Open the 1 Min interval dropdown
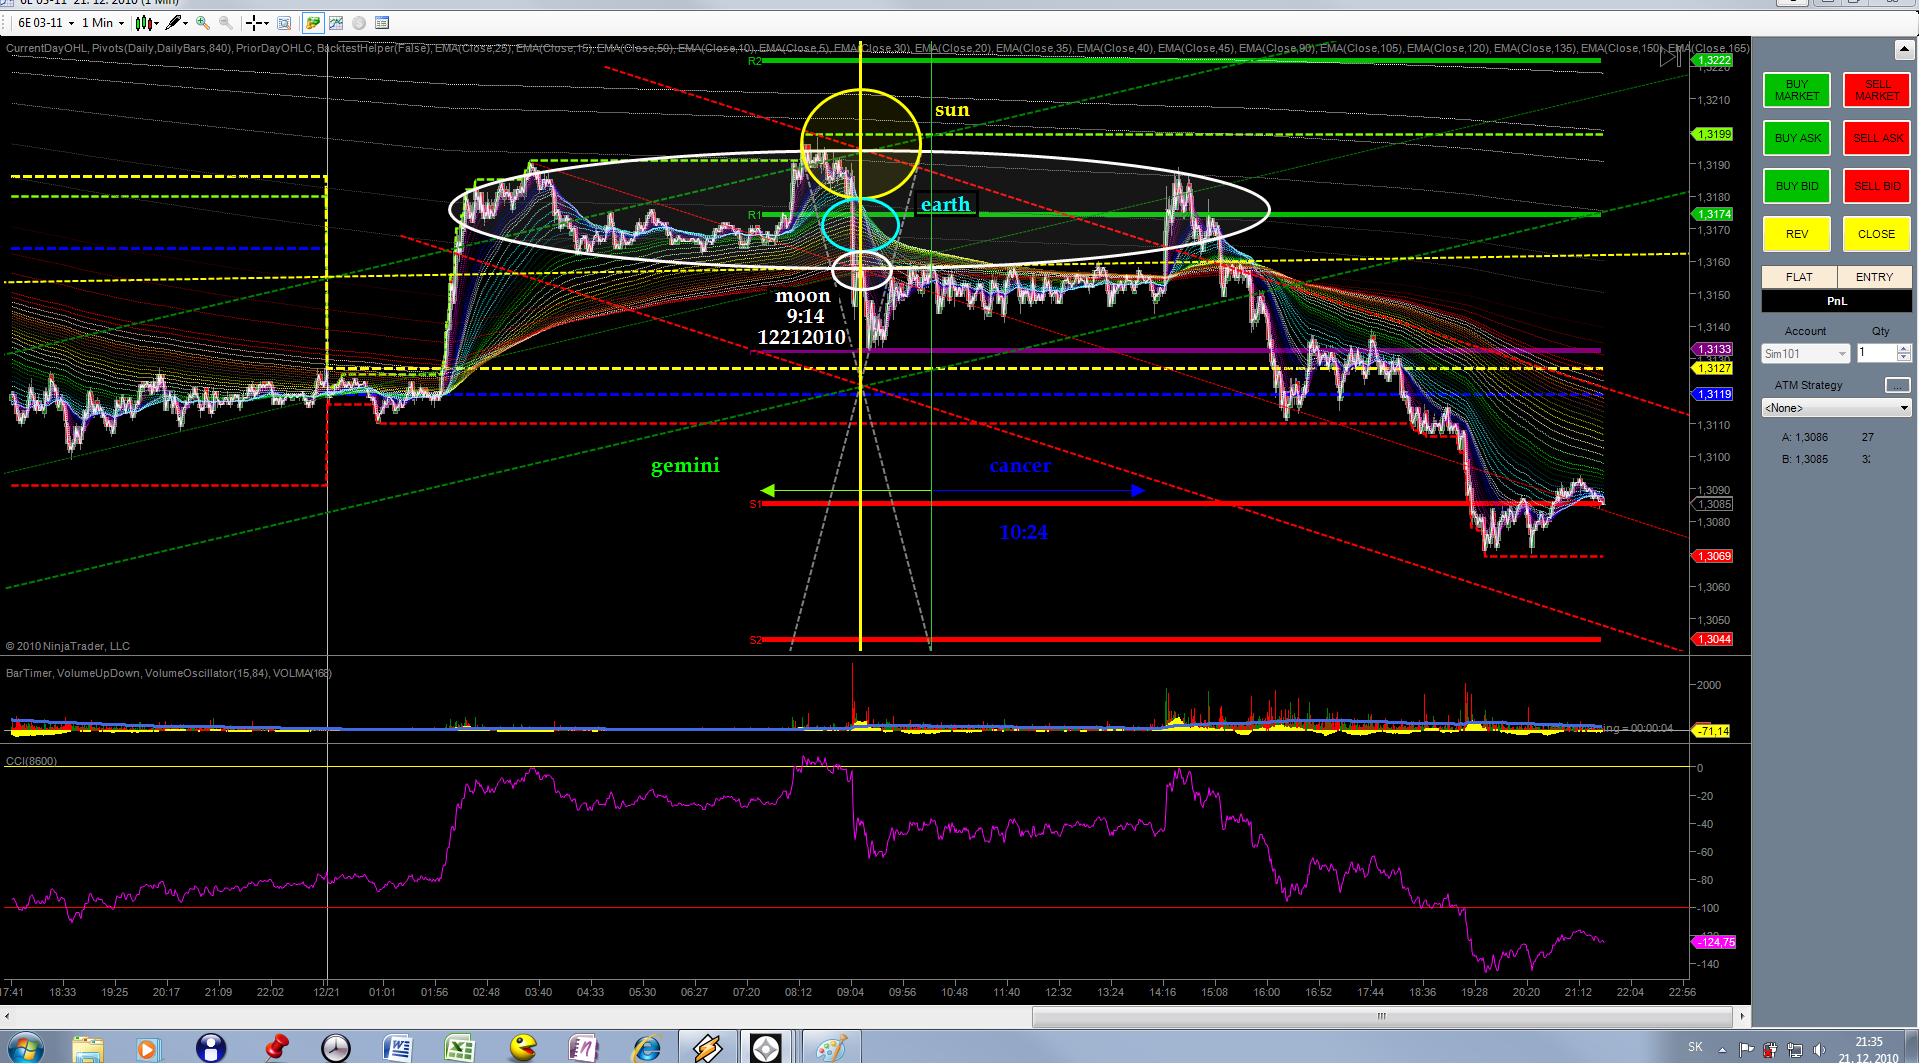The height and width of the screenshot is (1063, 1919). pos(103,23)
